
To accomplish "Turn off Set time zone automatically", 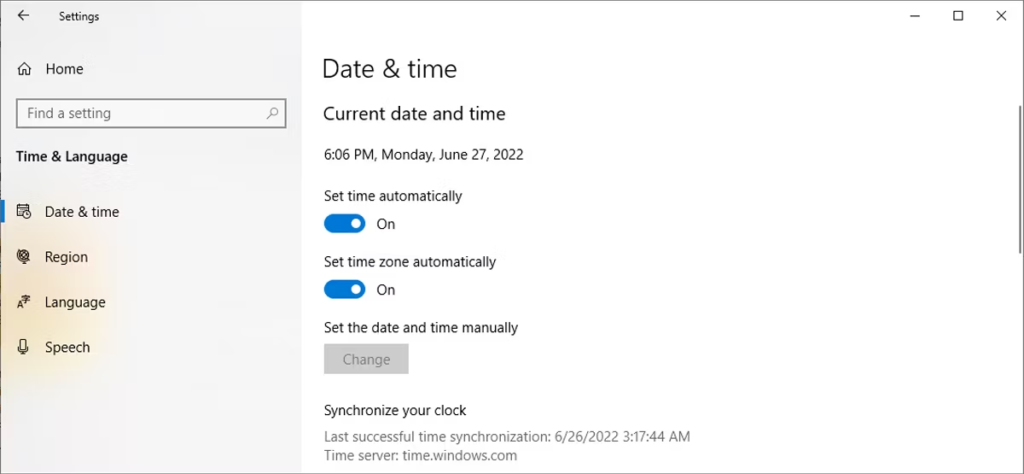I will 345,289.
